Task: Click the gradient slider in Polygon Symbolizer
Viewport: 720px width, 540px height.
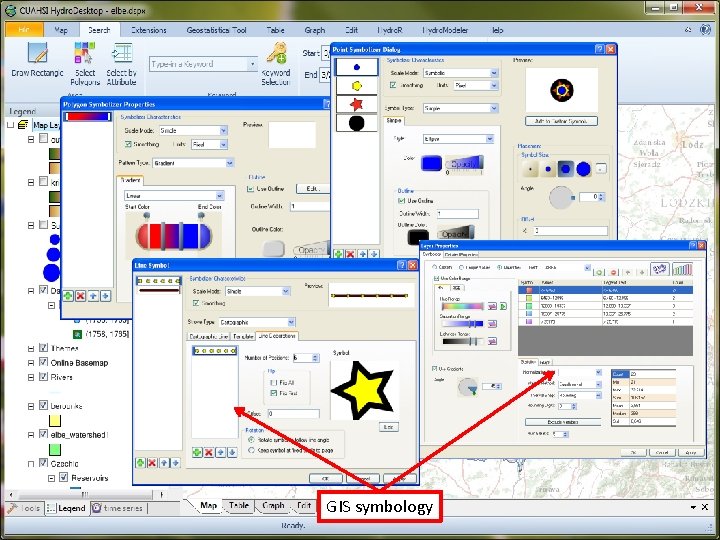Action: [174, 236]
